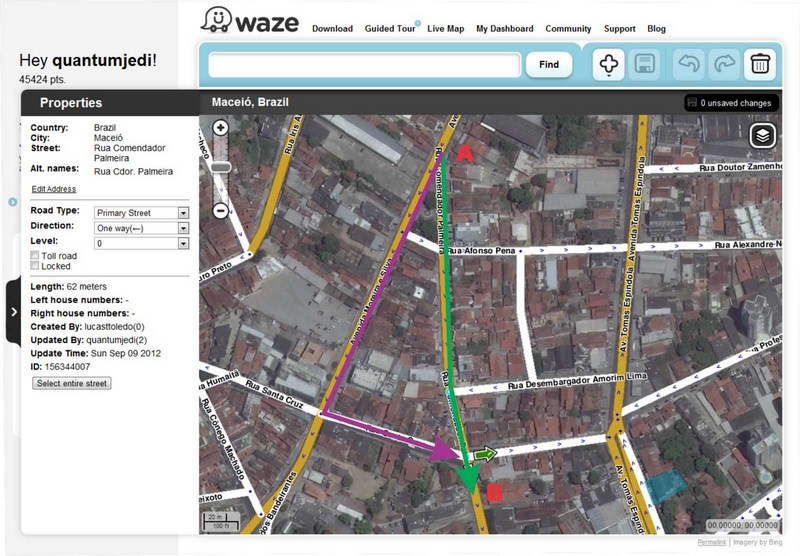Open the Direction dropdown
800x556 pixels.
pyautogui.click(x=141, y=228)
